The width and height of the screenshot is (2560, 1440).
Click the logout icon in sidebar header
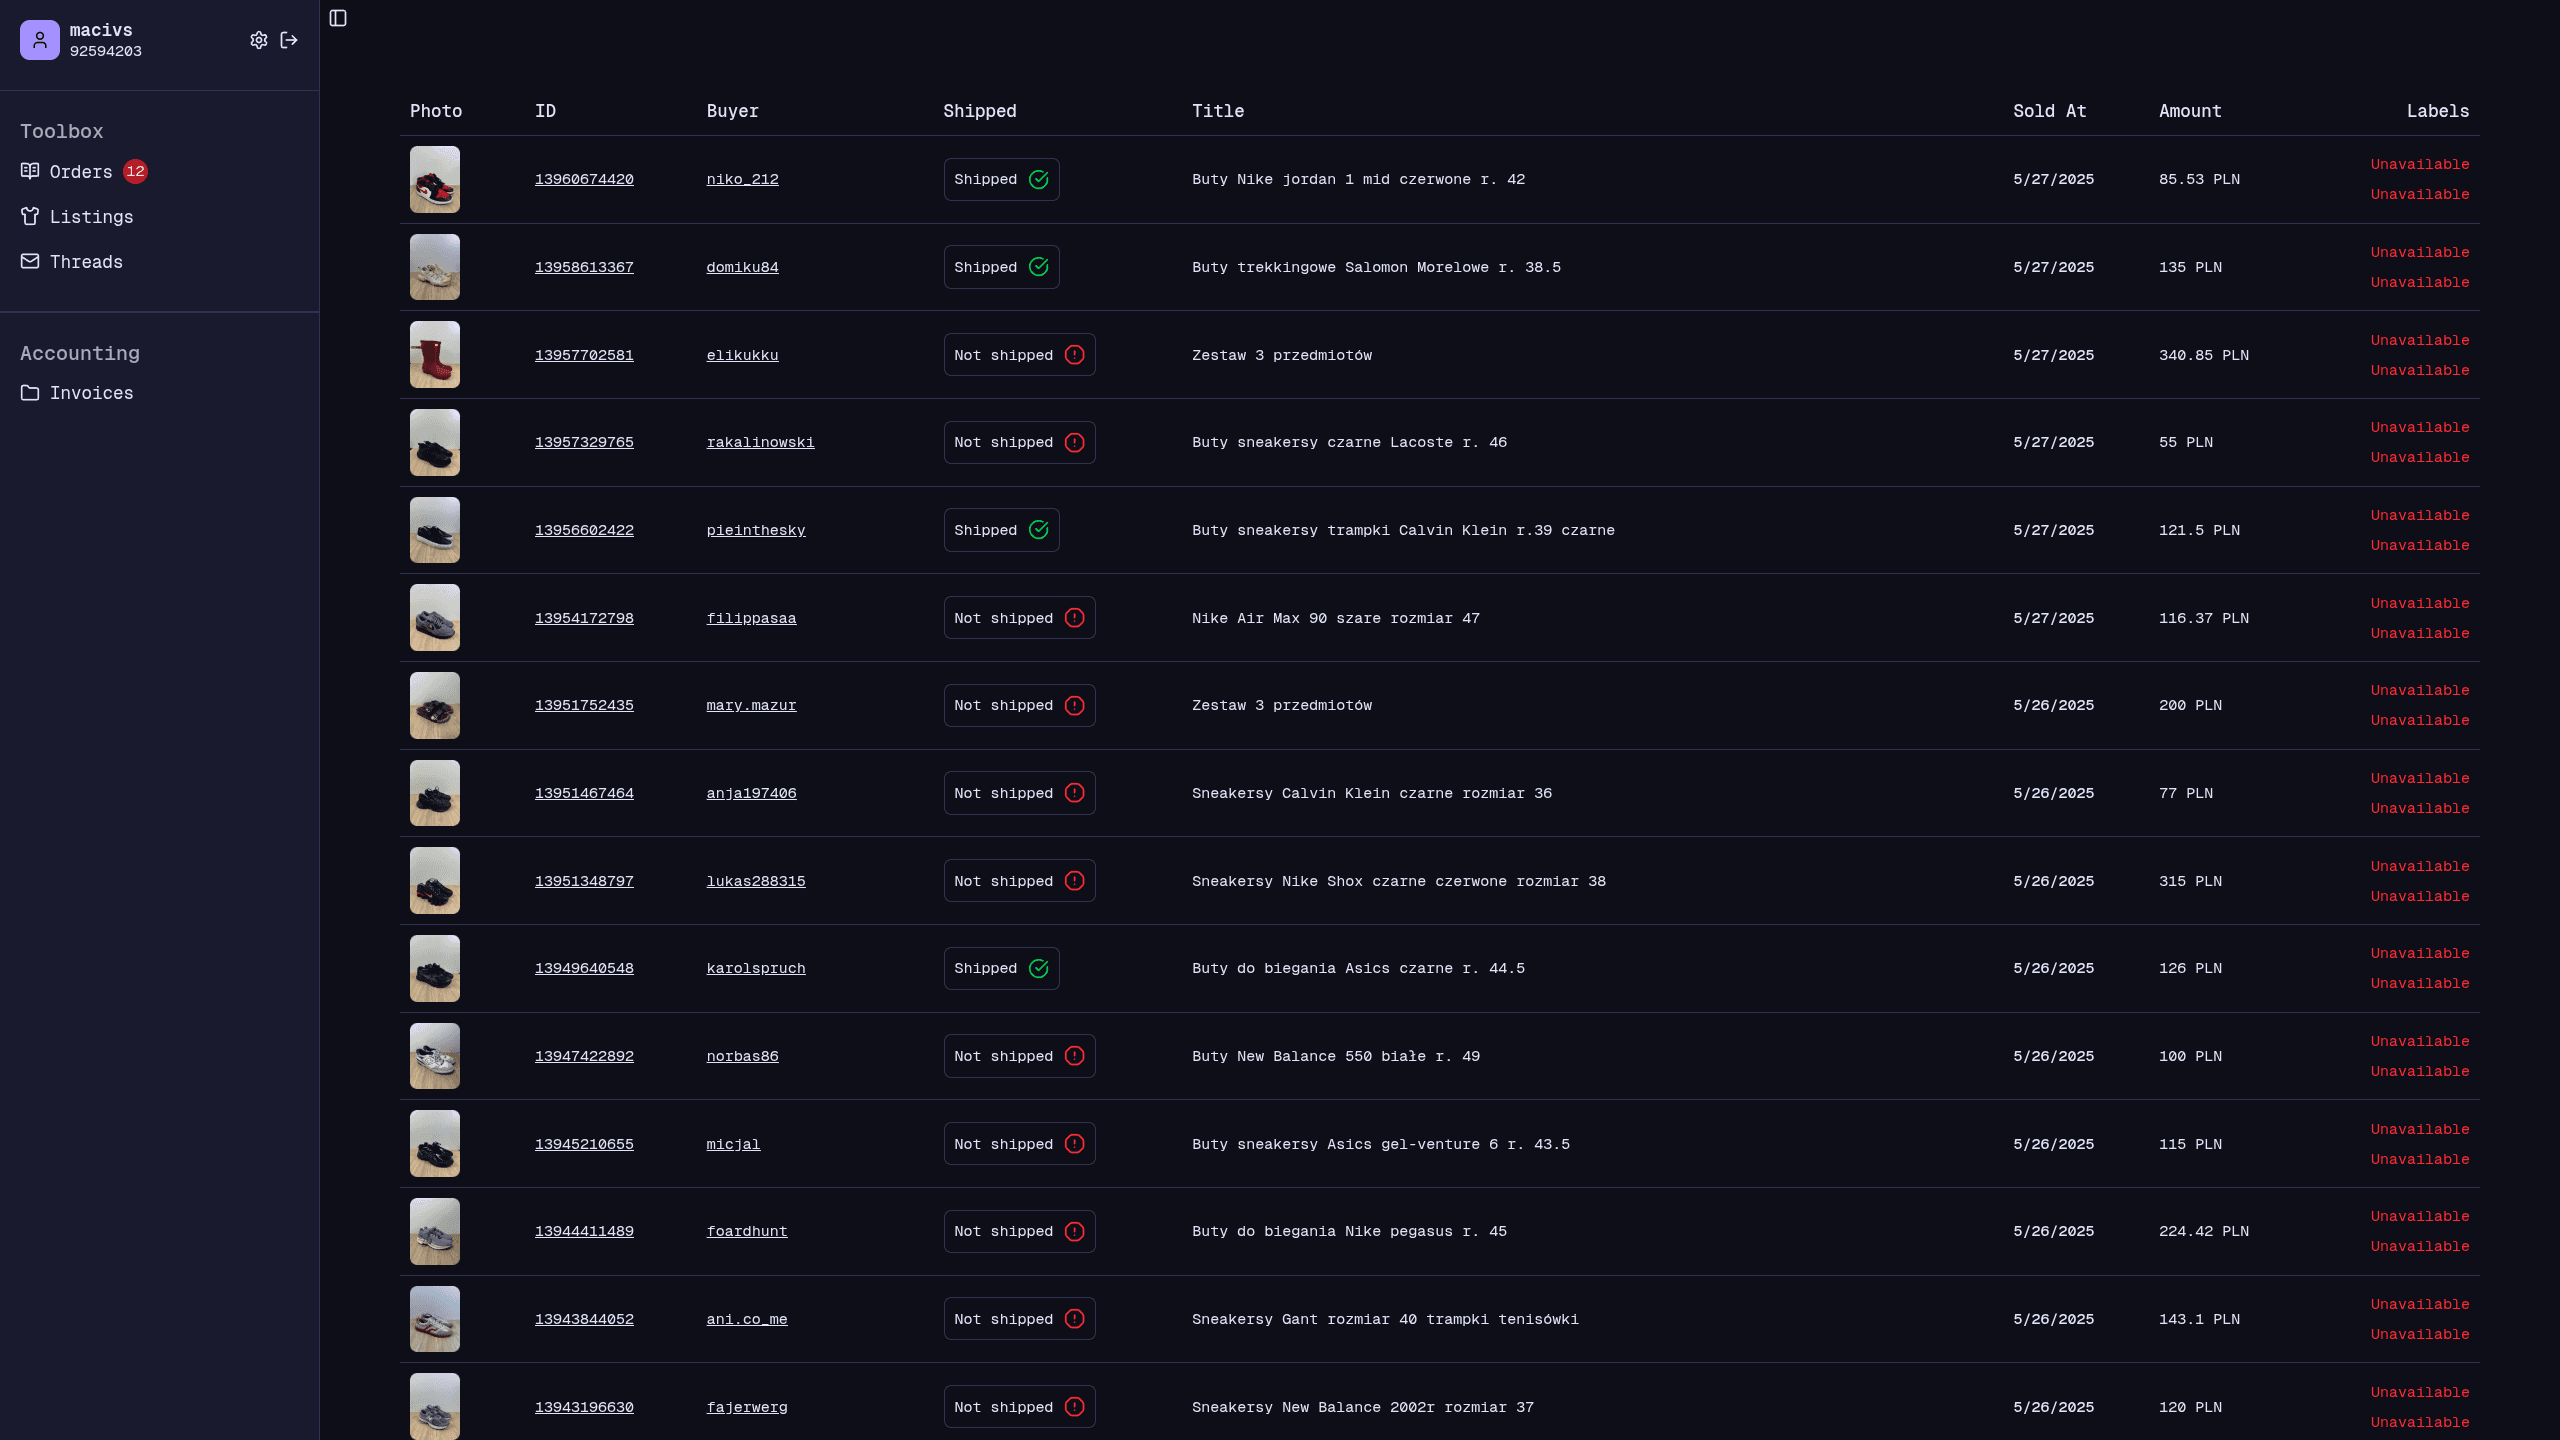tap(289, 40)
